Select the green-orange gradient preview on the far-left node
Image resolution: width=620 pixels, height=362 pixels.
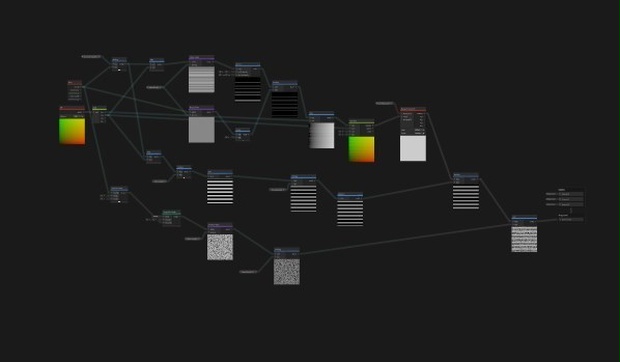72,131
